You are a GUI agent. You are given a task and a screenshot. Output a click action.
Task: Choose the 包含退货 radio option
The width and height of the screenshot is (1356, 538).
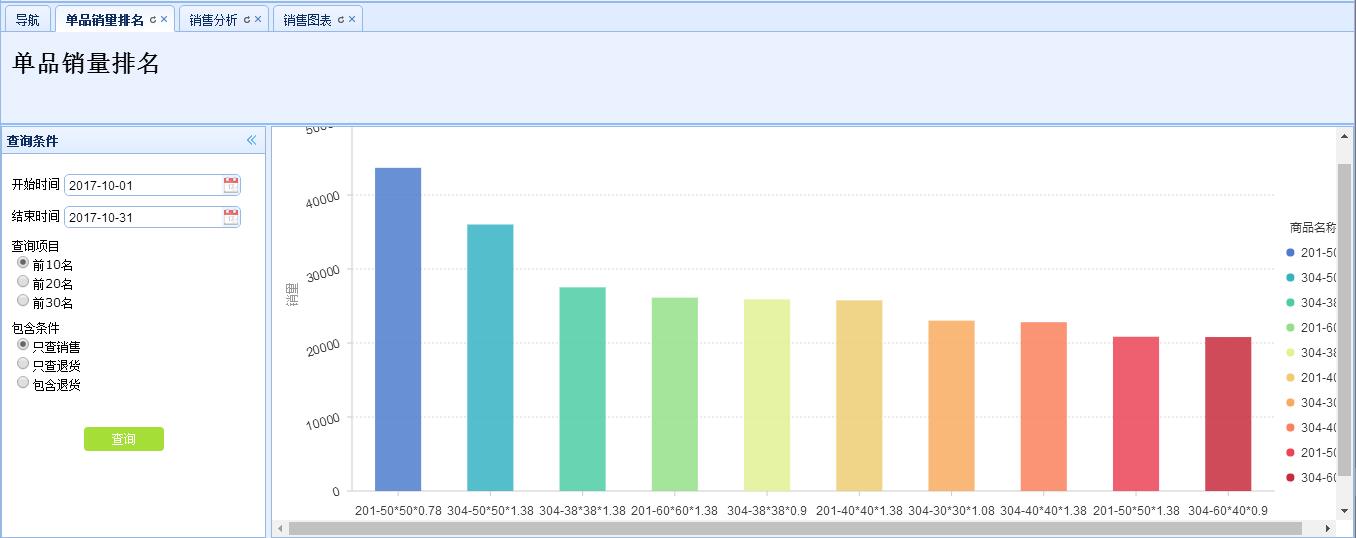coord(23,383)
